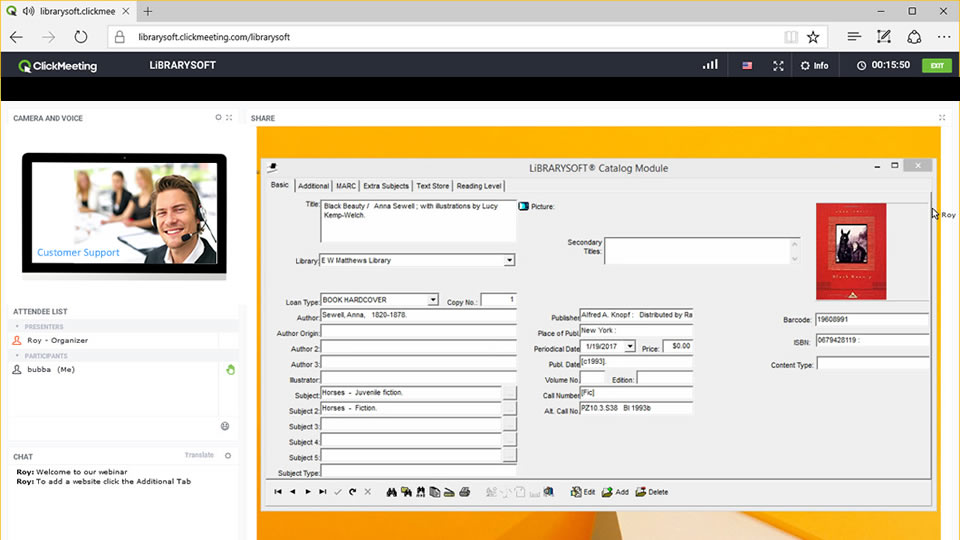
Task: Click the green EXIT button
Action: click(x=937, y=66)
